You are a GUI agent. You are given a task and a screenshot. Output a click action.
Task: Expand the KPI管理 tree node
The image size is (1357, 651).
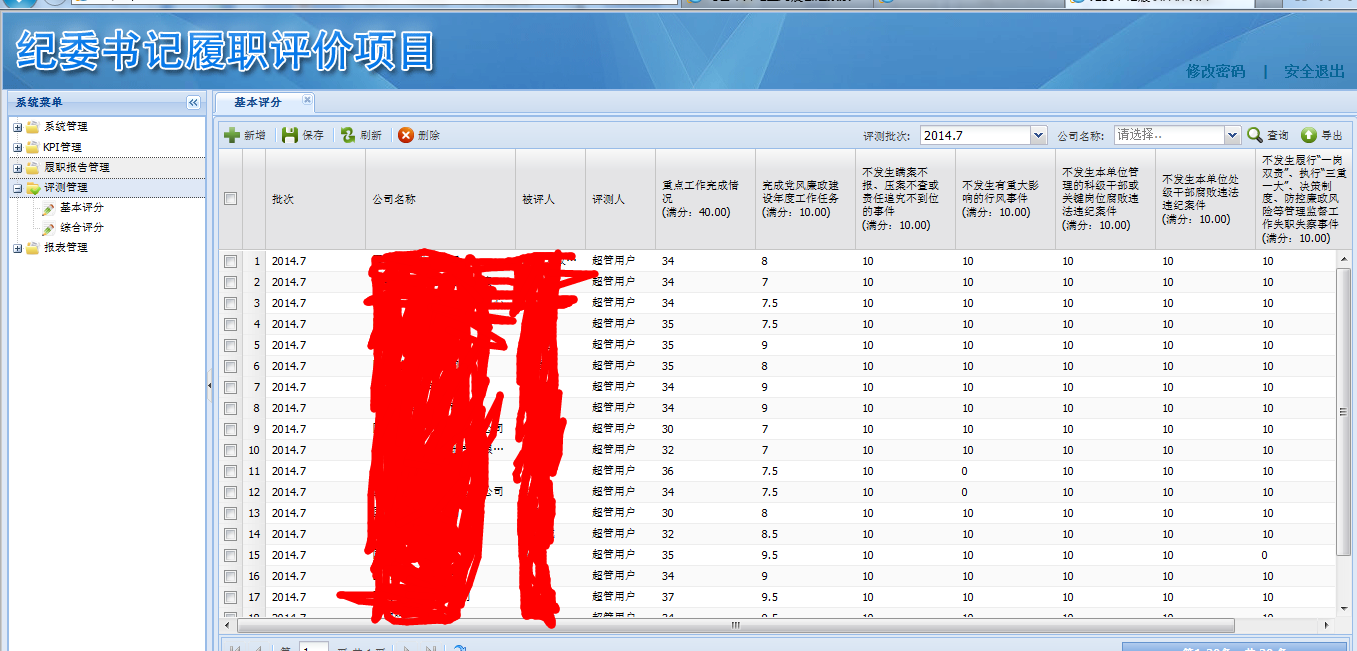[x=18, y=147]
